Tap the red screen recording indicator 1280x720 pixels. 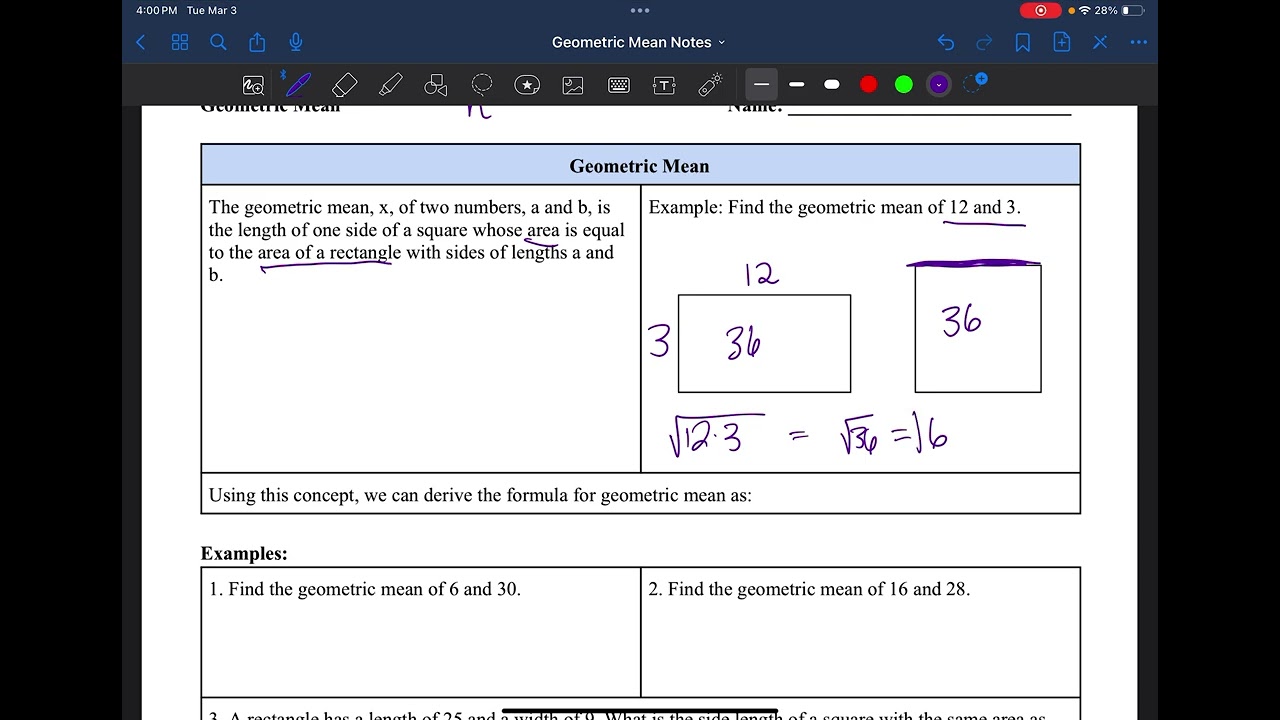1041,10
